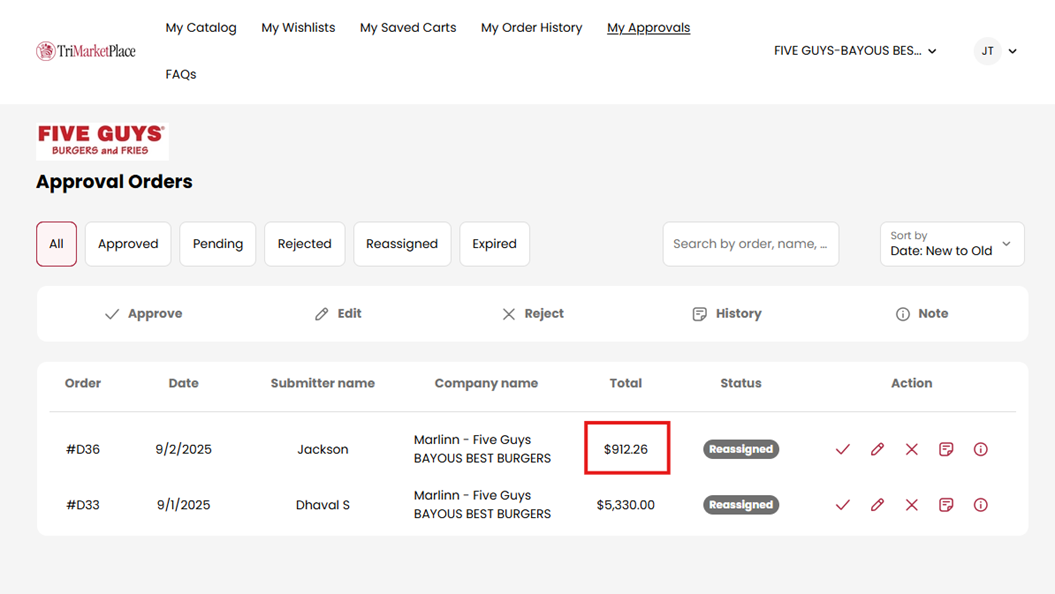Image resolution: width=1055 pixels, height=594 pixels.
Task: Select the Reassigned filter tab
Action: (402, 244)
